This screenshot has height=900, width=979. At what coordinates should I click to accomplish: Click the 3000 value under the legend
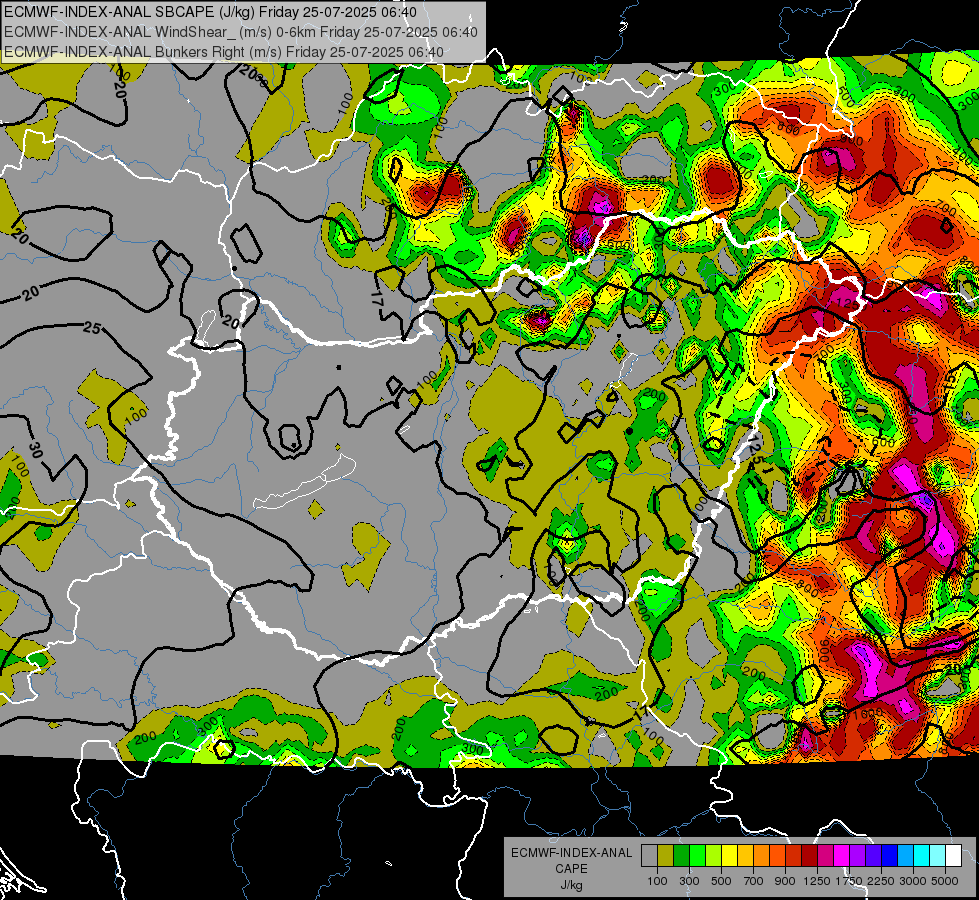tap(913, 881)
